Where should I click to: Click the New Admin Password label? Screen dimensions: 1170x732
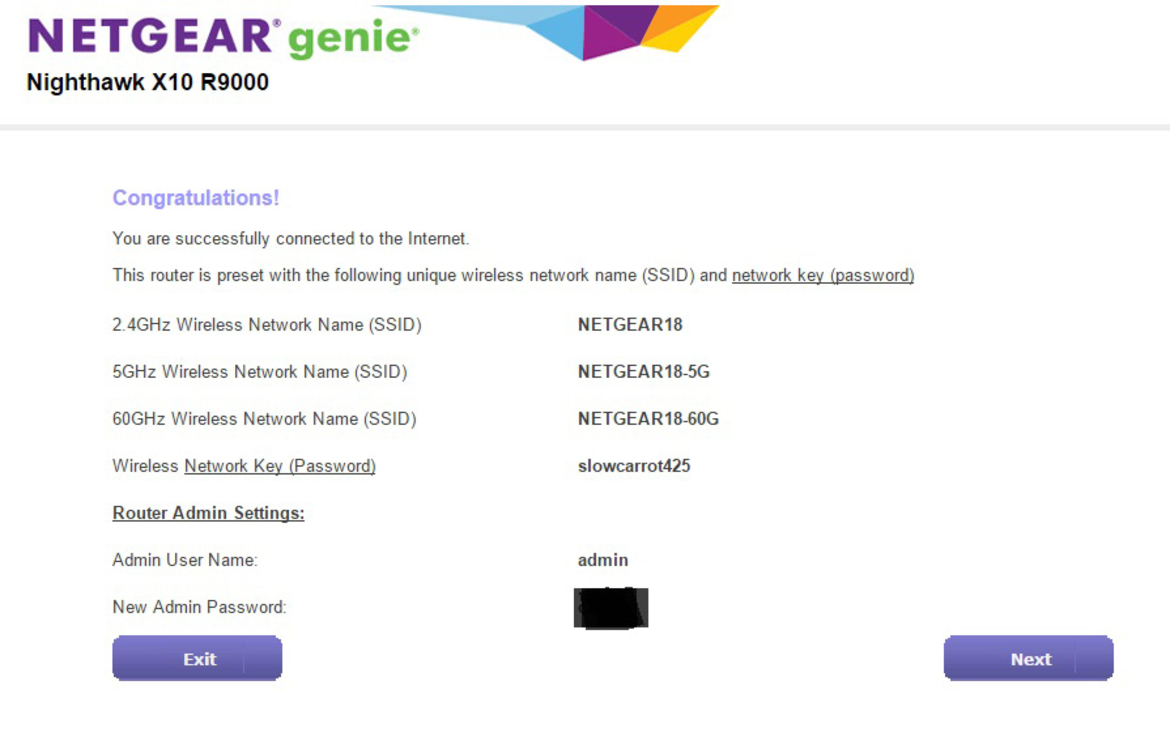coord(199,607)
